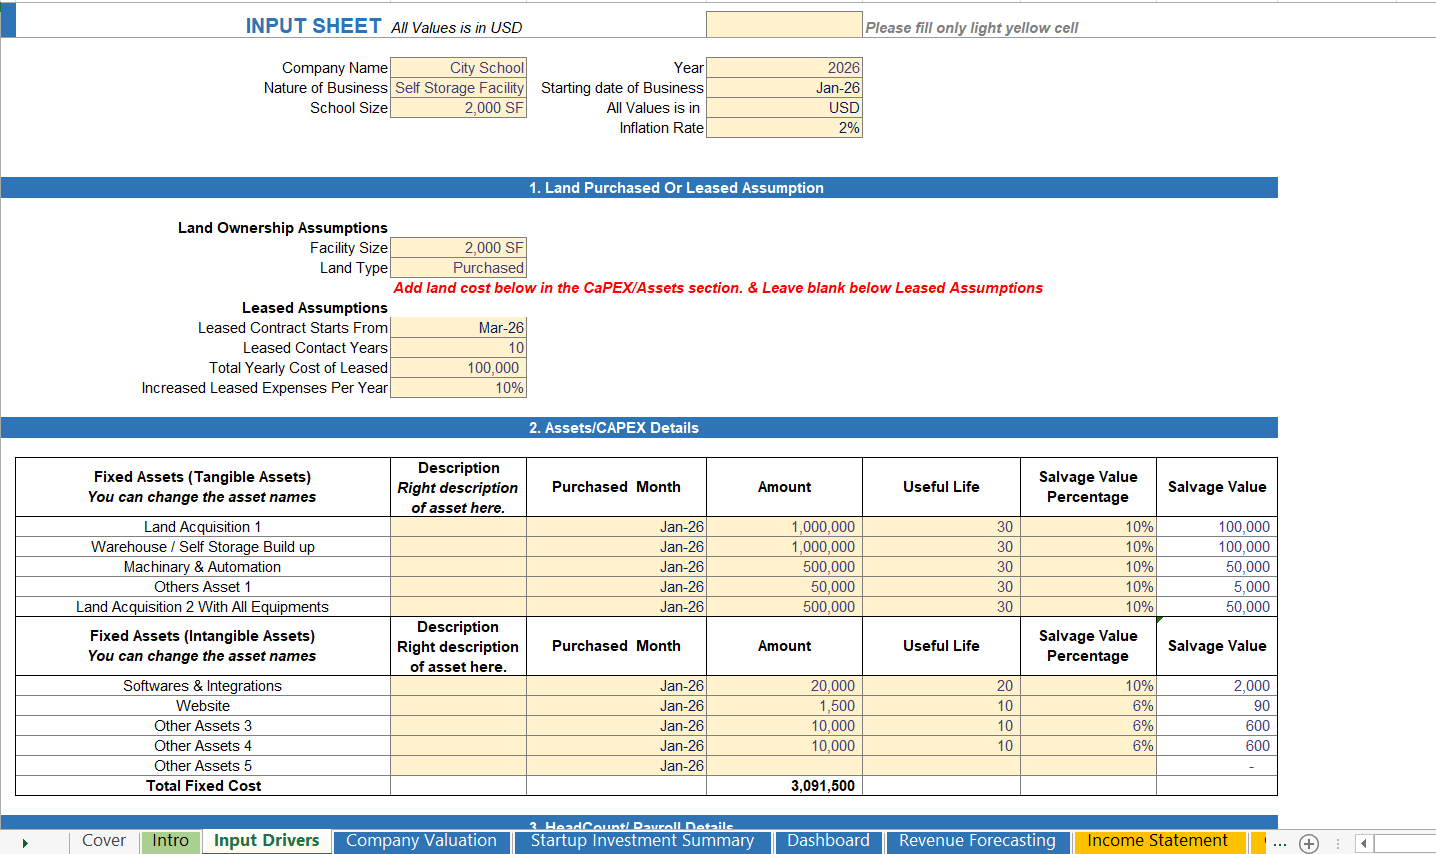Image resolution: width=1436 pixels, height=854 pixels.
Task: Click the Year cell containing 2026
Action: [784, 67]
